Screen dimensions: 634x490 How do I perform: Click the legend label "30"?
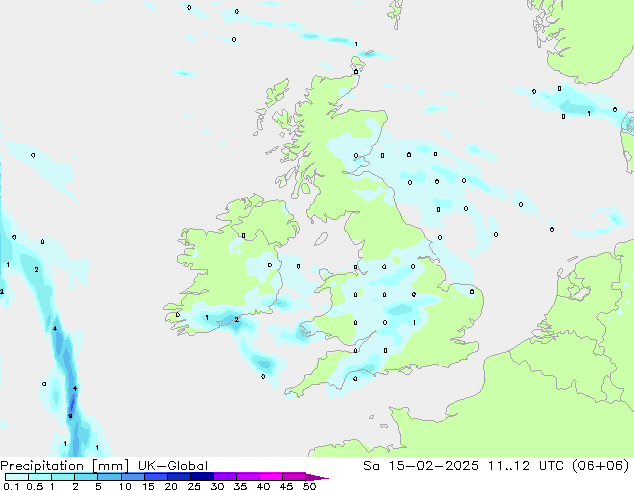click(x=217, y=486)
